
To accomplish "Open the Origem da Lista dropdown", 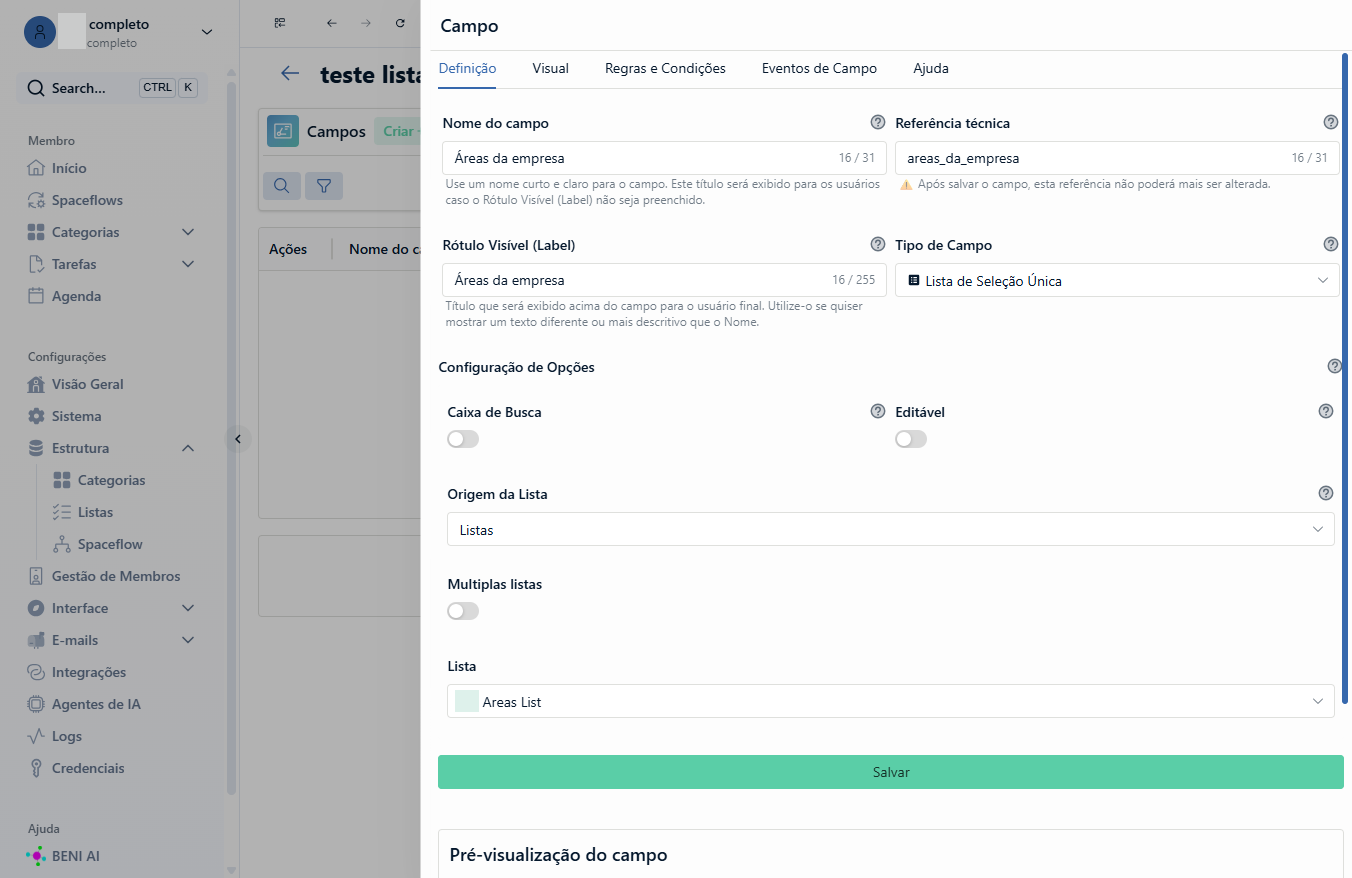I will 890,530.
